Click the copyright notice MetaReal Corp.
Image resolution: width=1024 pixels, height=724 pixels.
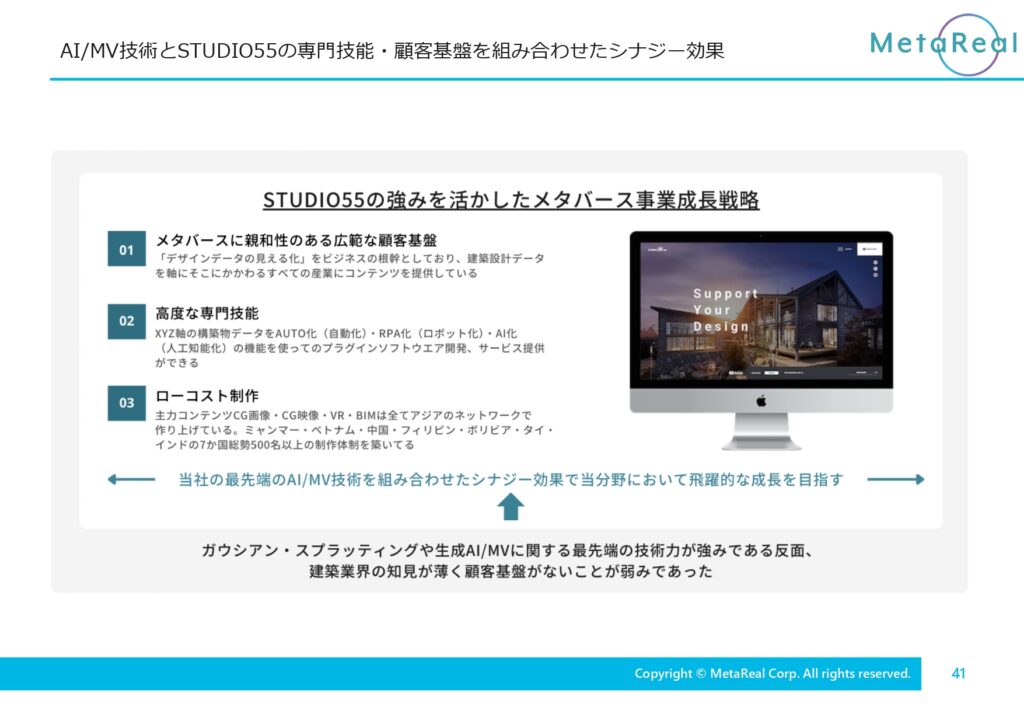click(772, 673)
